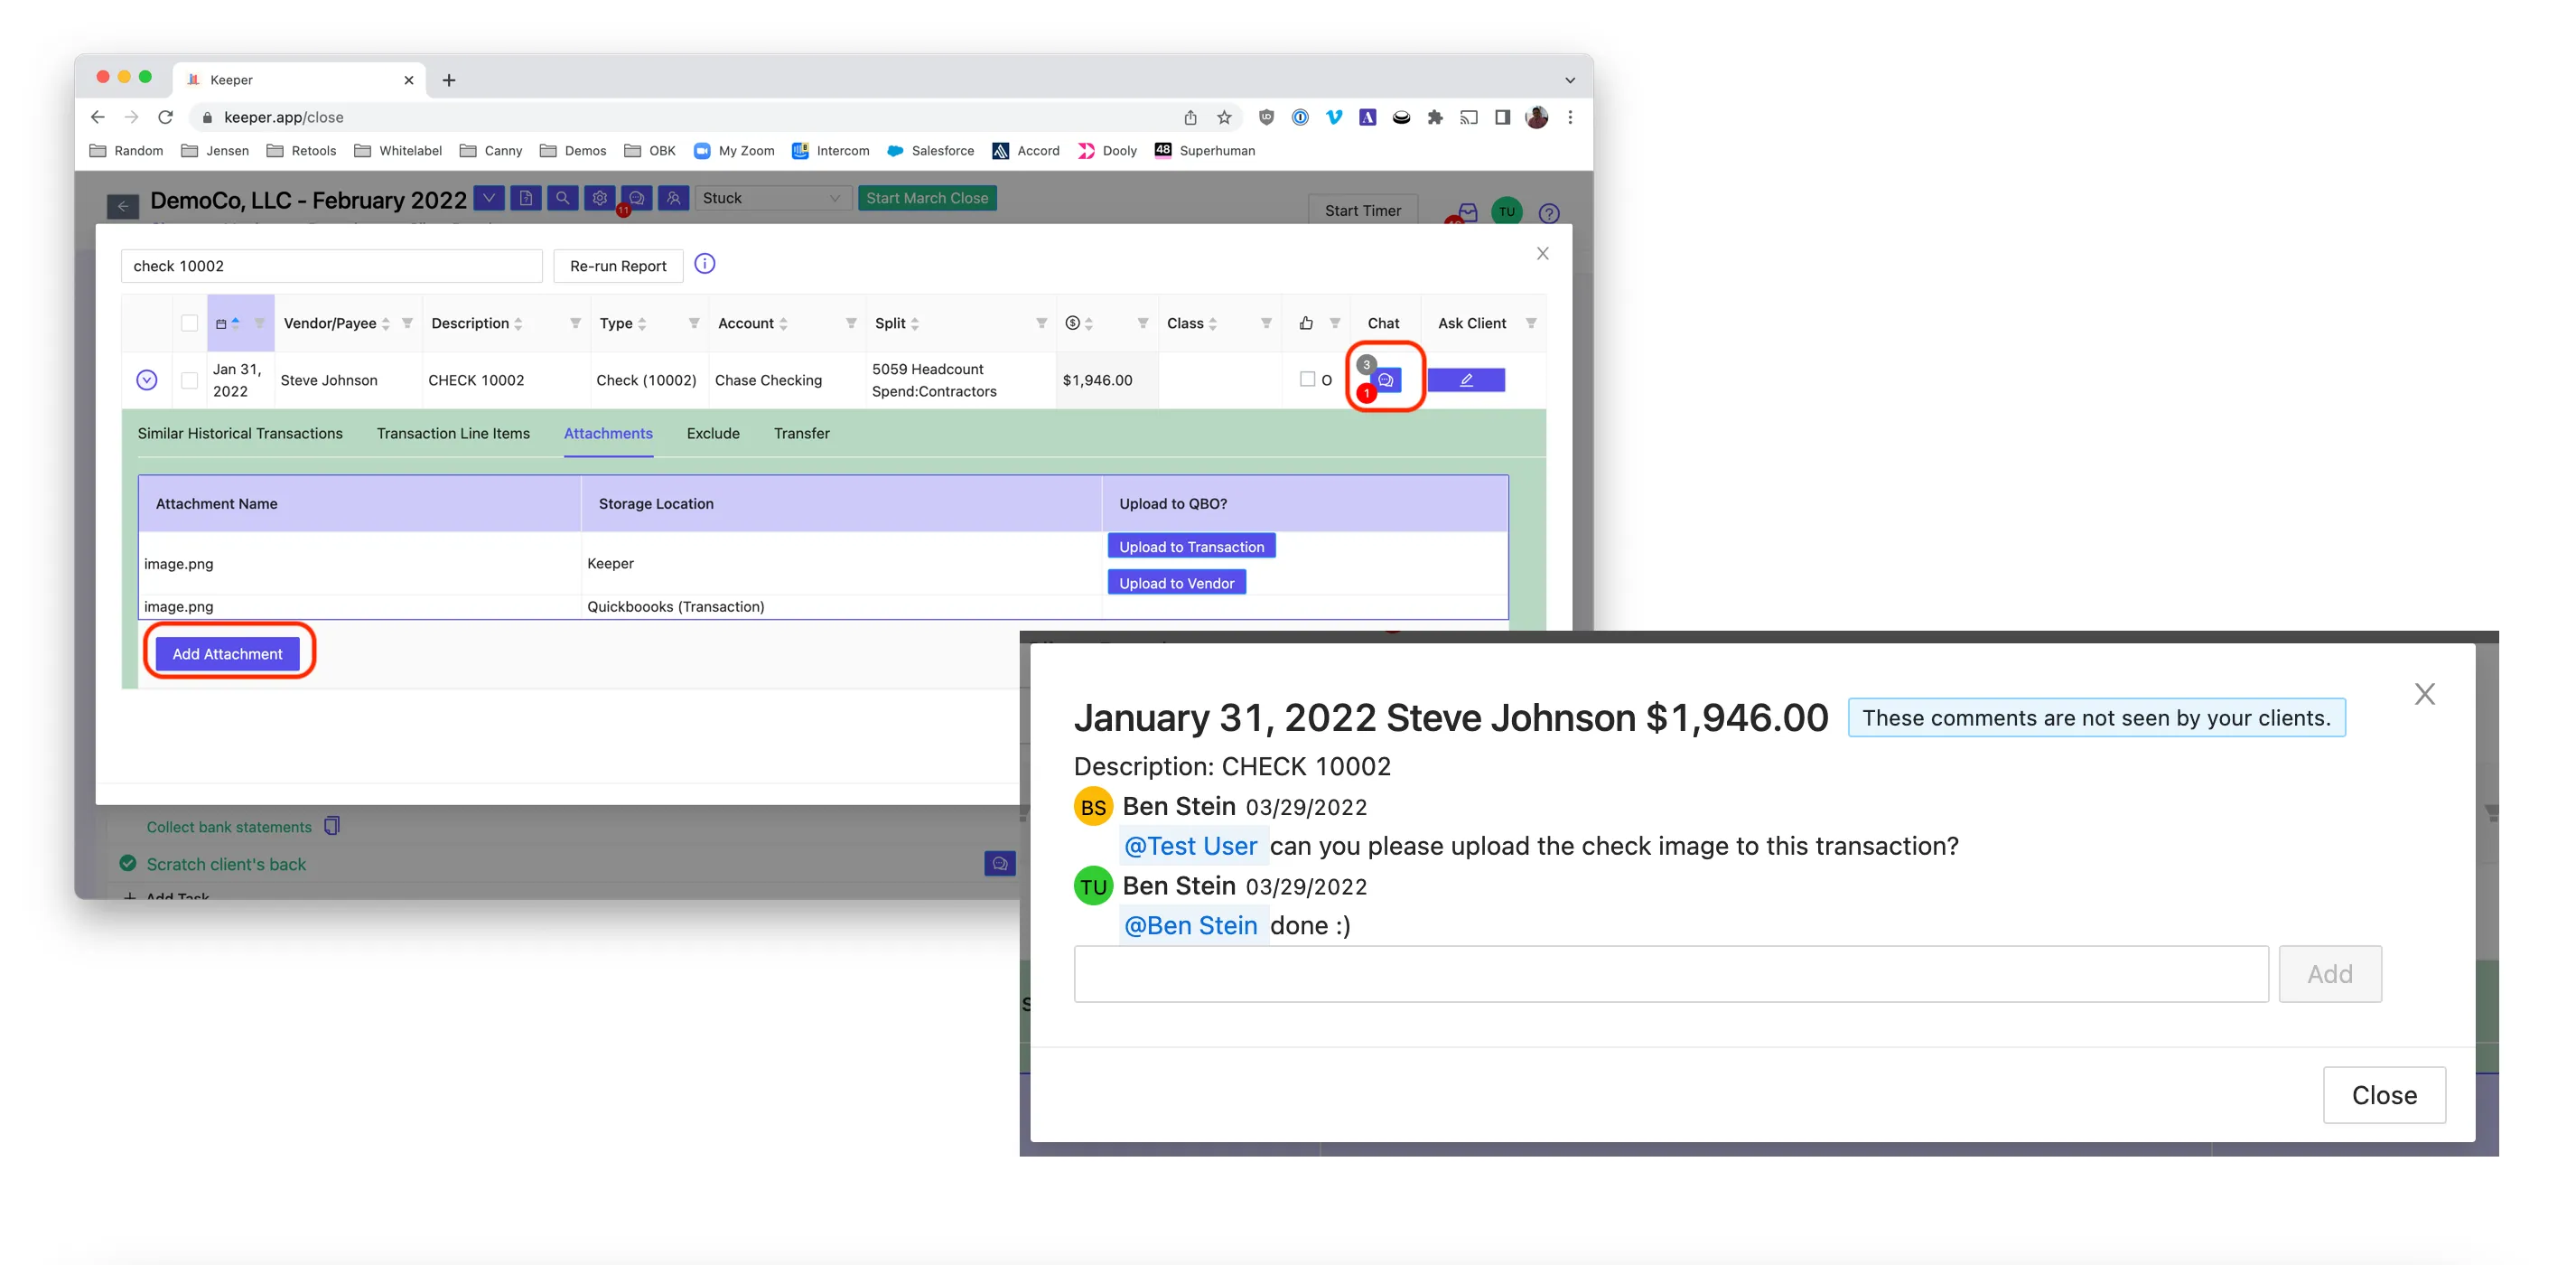Click the comment input field in the dialog

pos(1671,973)
